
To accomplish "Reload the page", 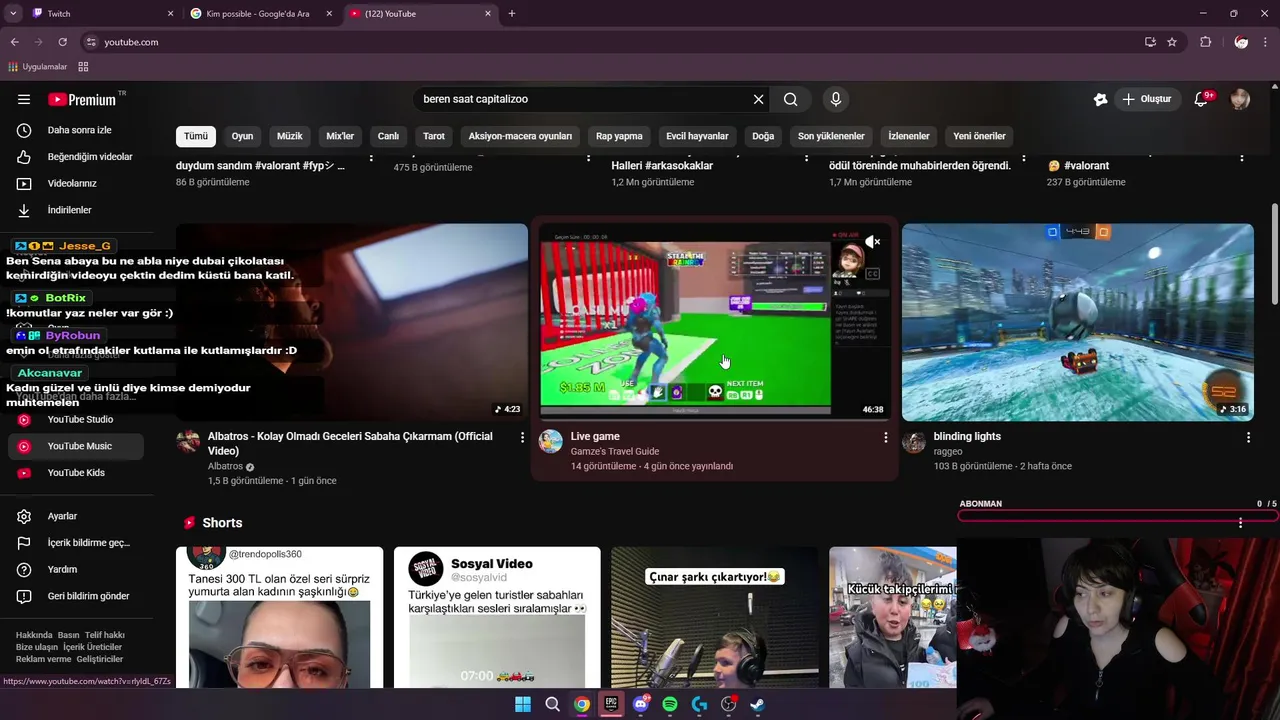I will pos(62,42).
